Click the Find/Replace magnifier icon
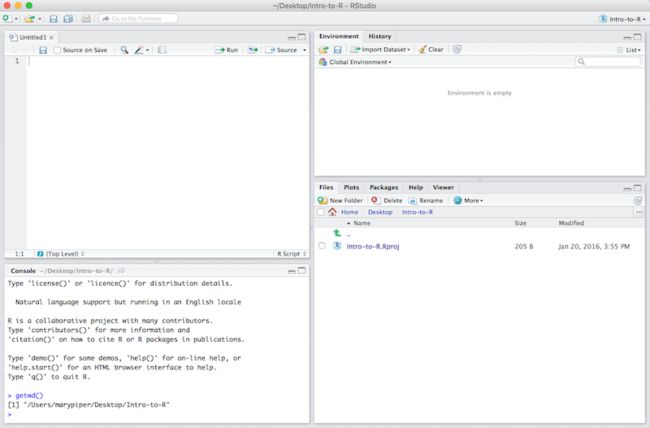 tap(124, 50)
